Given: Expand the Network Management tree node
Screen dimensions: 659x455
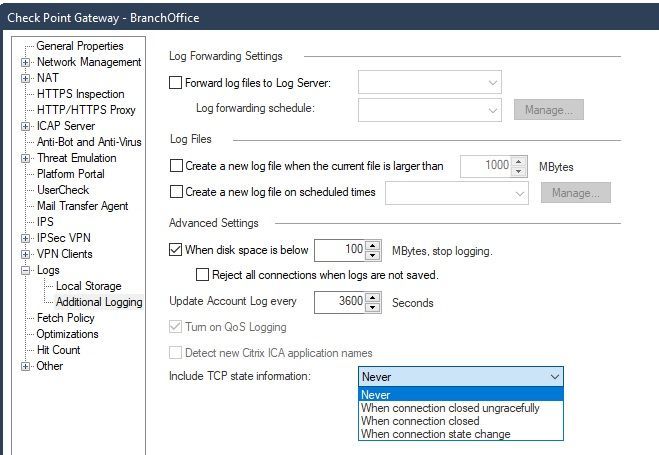Looking at the screenshot, I should click(25, 62).
